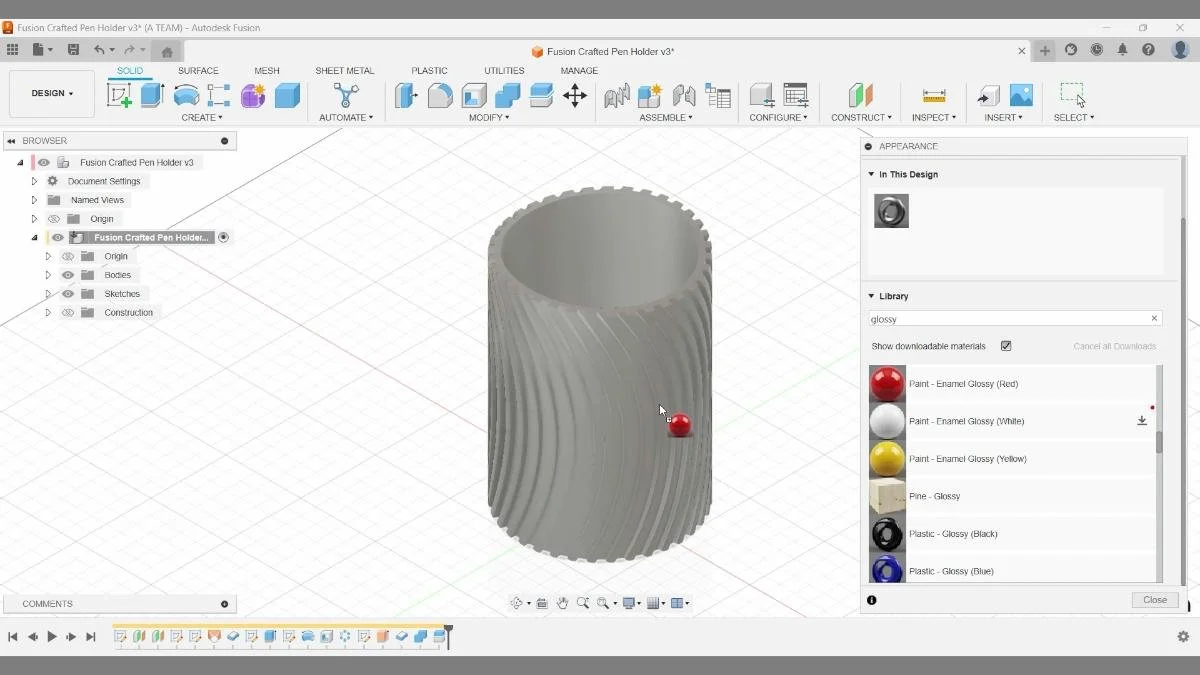Open the Design workspace dropdown
This screenshot has width=1200, height=675.
point(51,93)
